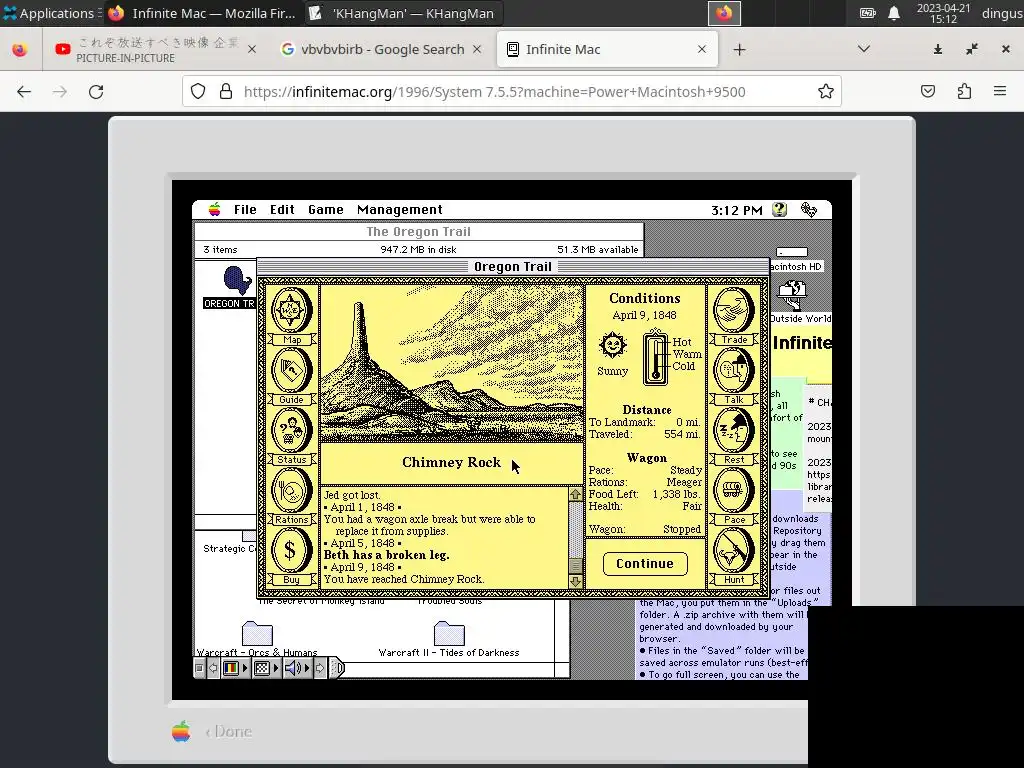This screenshot has height=768, width=1024.
Task: Switch to vbvbvbirb Google Search tab
Action: tap(381, 49)
